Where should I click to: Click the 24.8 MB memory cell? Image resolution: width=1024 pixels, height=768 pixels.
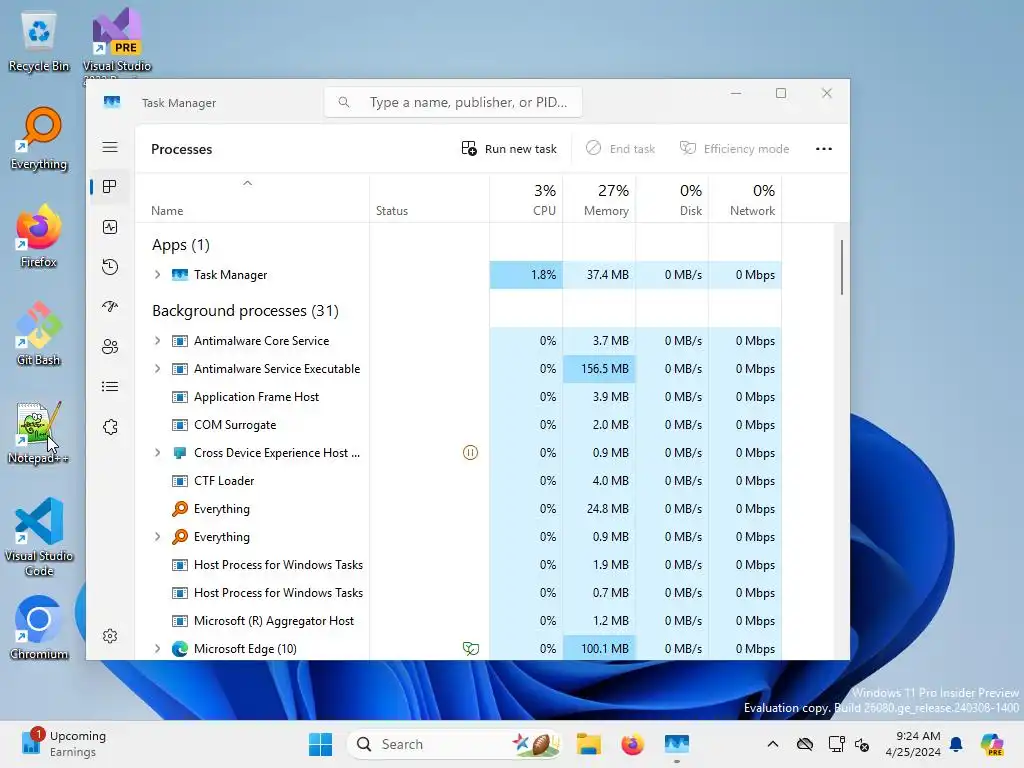(600, 509)
